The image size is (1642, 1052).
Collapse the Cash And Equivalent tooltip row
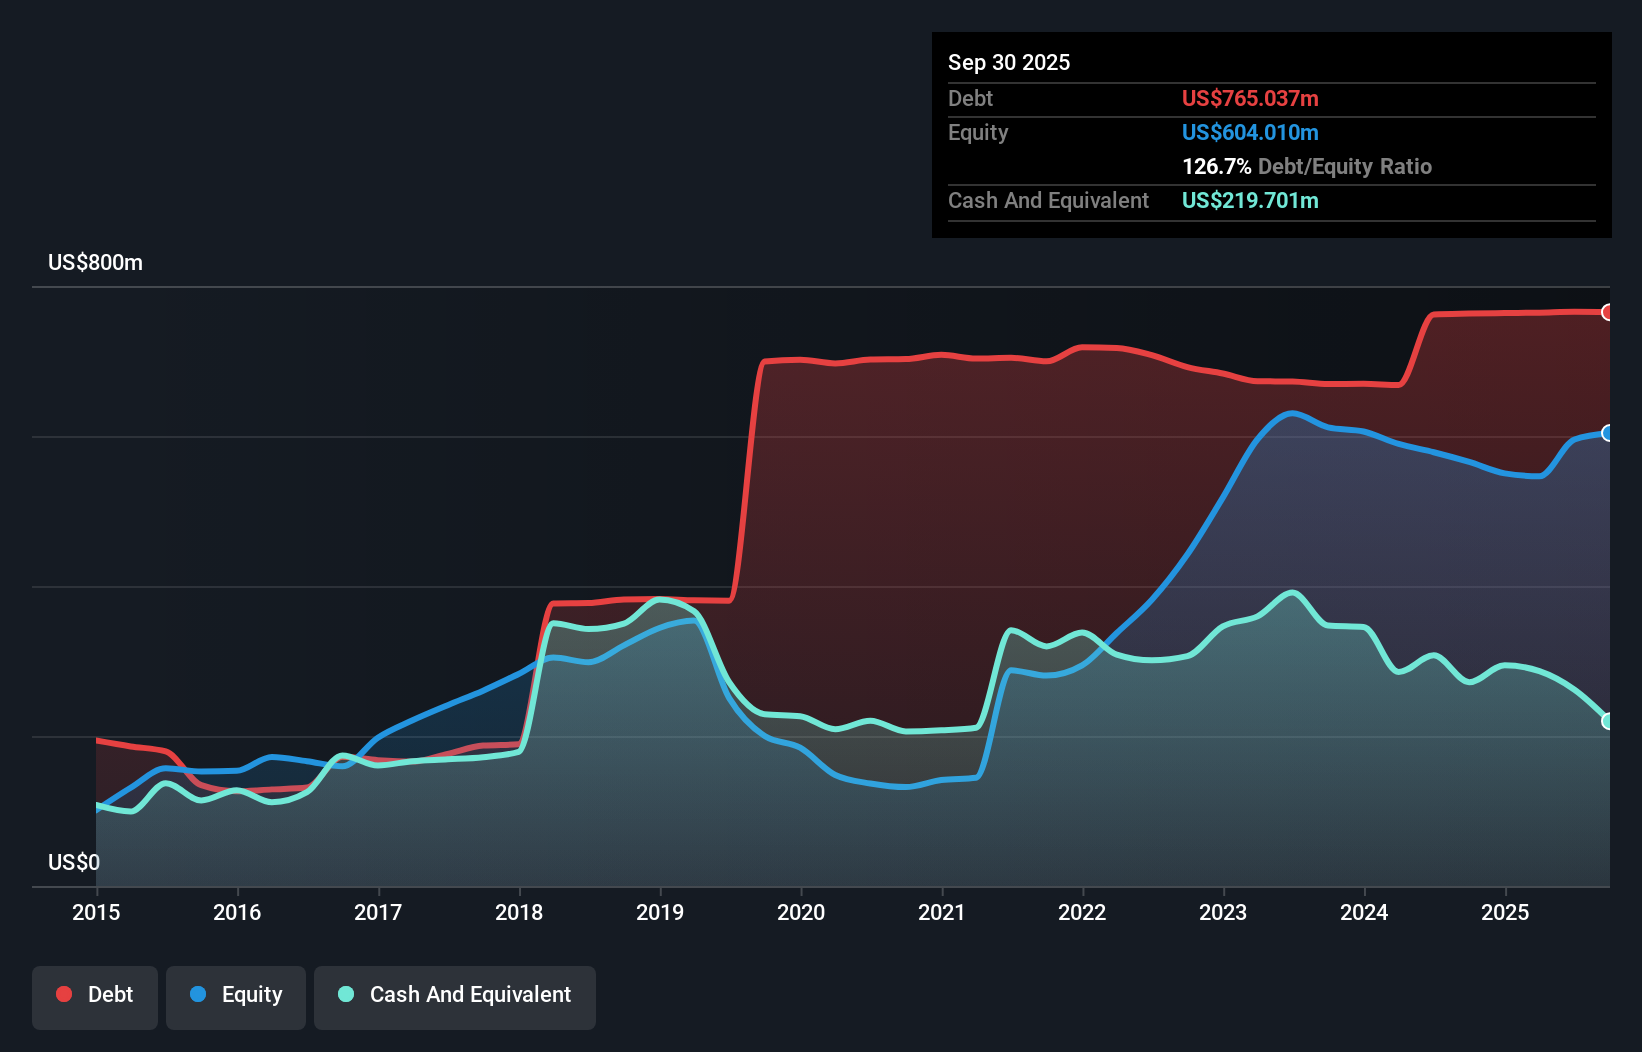click(1048, 200)
